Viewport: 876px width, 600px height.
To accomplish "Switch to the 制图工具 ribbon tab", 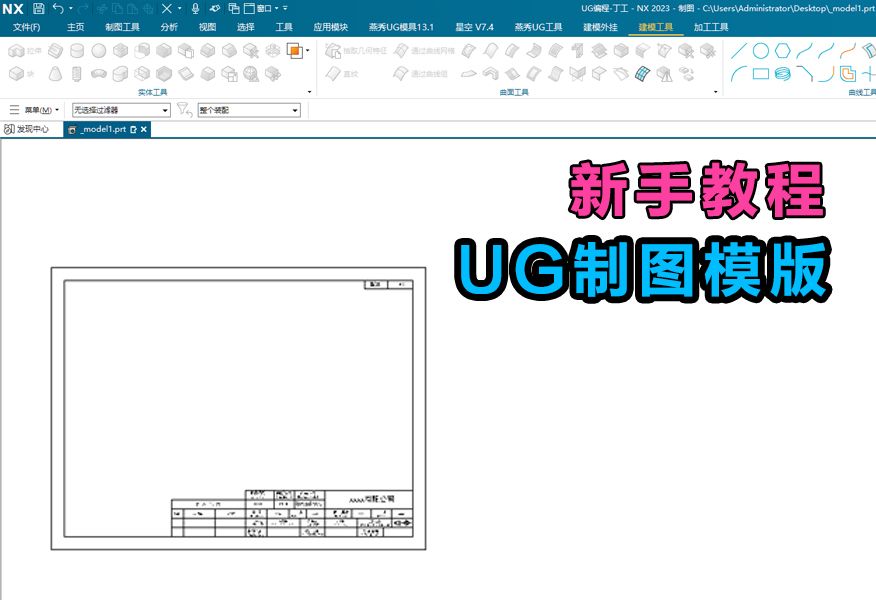I will 122,27.
